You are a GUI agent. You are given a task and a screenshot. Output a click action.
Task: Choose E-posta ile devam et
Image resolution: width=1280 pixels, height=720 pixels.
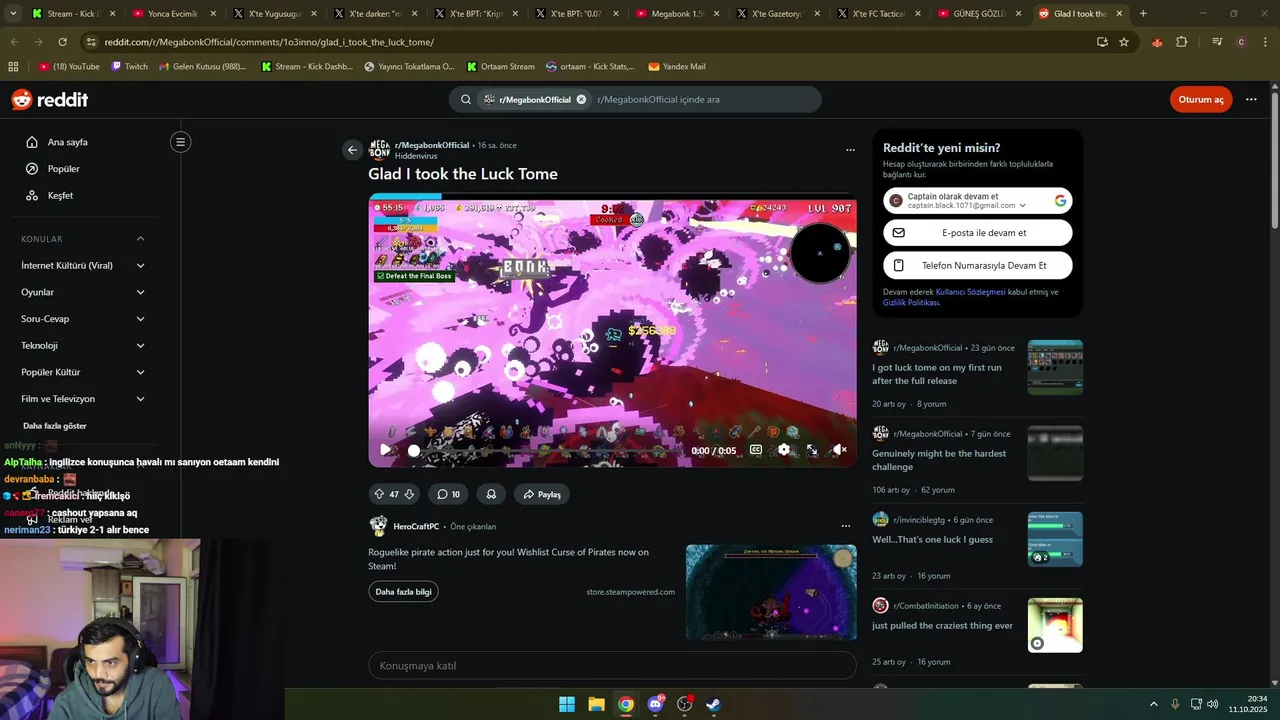coord(978,233)
